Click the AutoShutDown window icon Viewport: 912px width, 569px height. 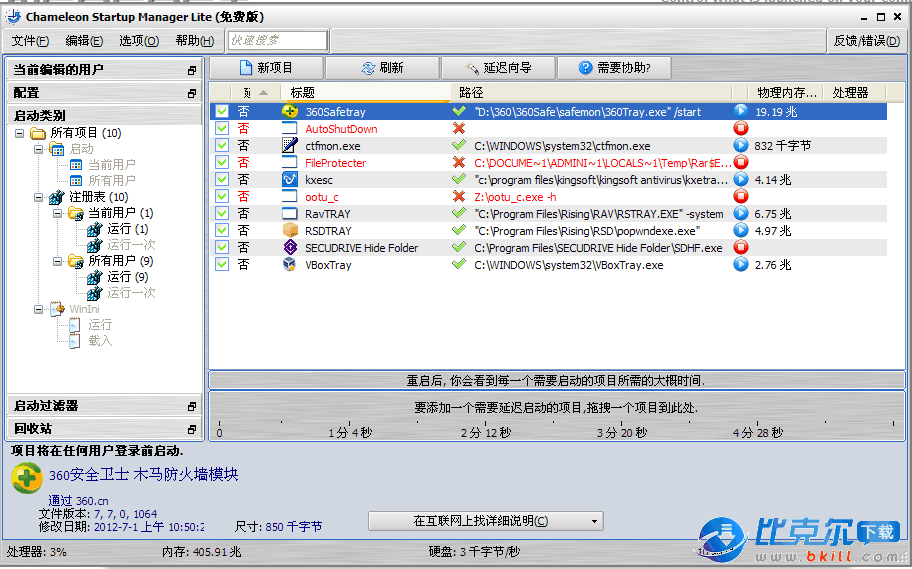point(290,129)
